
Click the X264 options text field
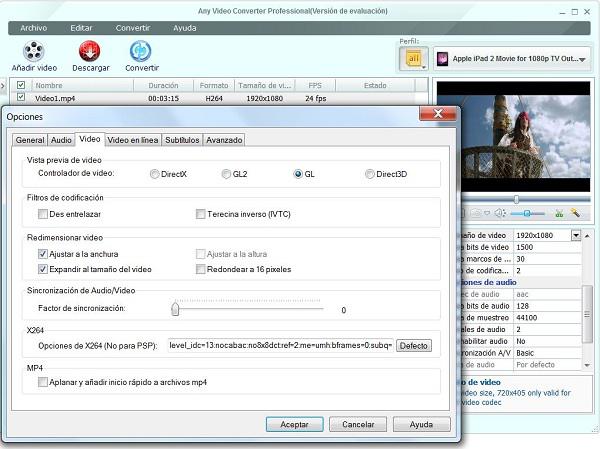pos(280,346)
